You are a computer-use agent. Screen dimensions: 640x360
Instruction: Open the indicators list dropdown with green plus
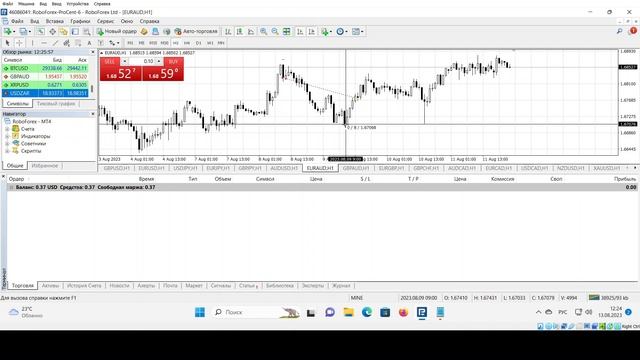pyautogui.click(x=326, y=31)
